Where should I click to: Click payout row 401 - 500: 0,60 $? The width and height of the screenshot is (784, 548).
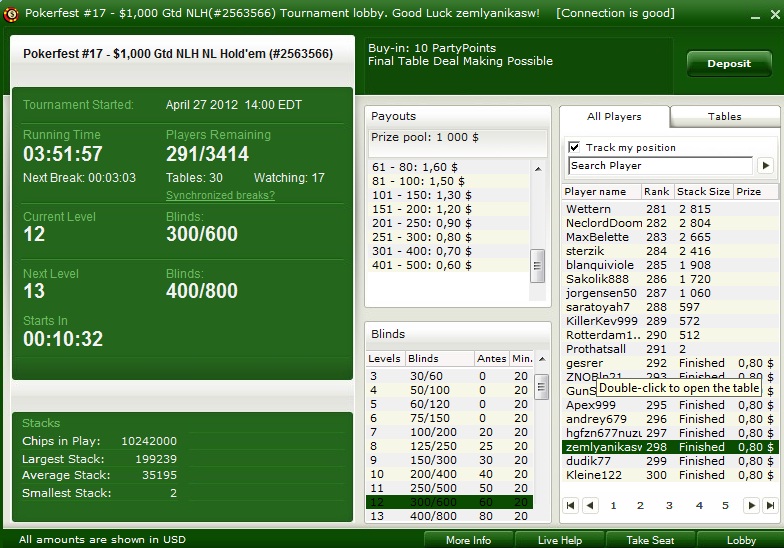(x=448, y=265)
